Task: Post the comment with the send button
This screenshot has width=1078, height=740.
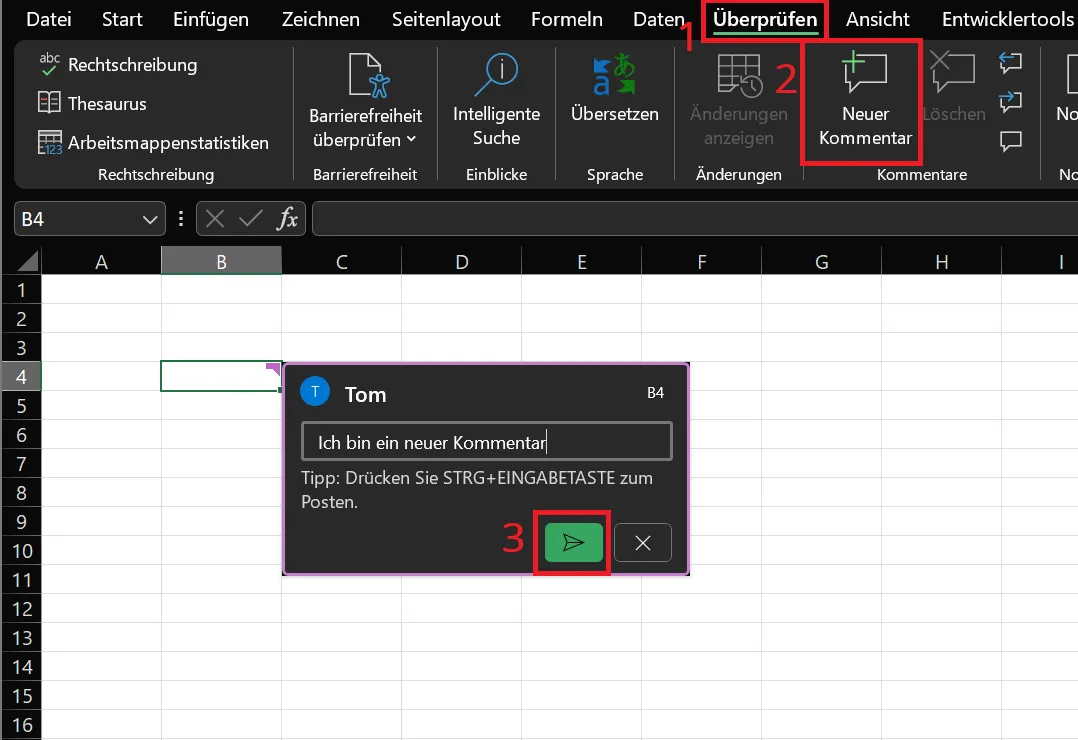Action: click(x=572, y=543)
